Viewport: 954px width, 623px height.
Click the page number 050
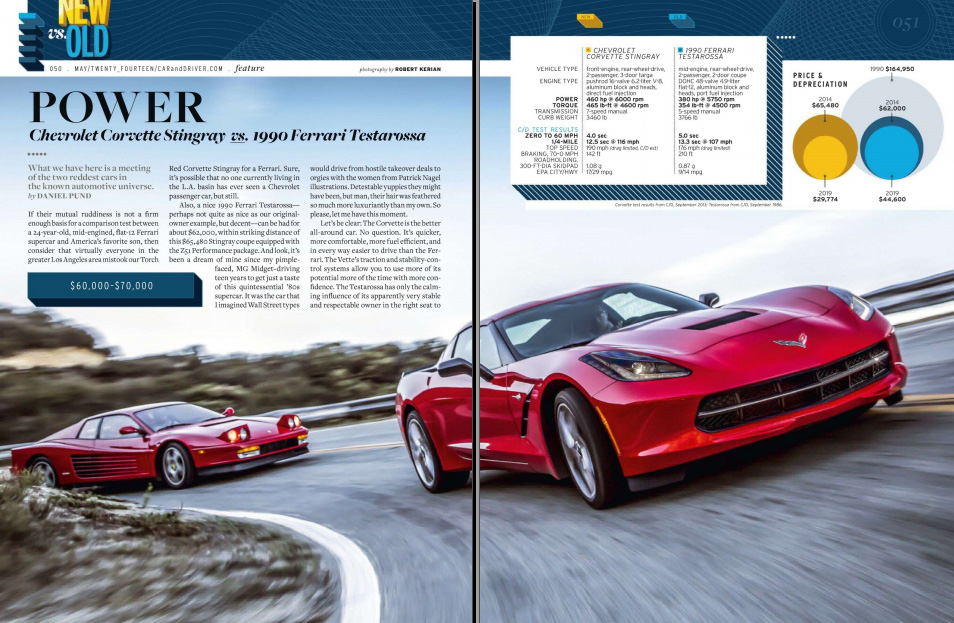56,69
